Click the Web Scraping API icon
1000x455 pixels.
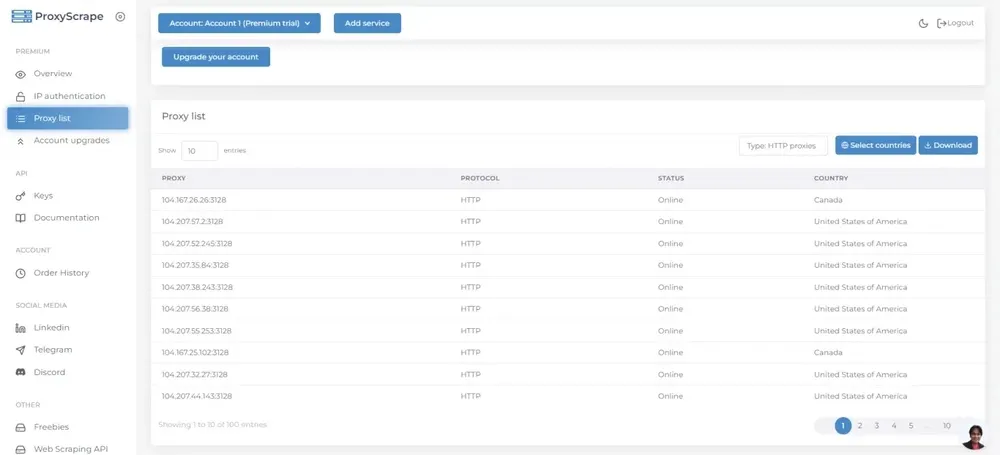(x=20, y=449)
